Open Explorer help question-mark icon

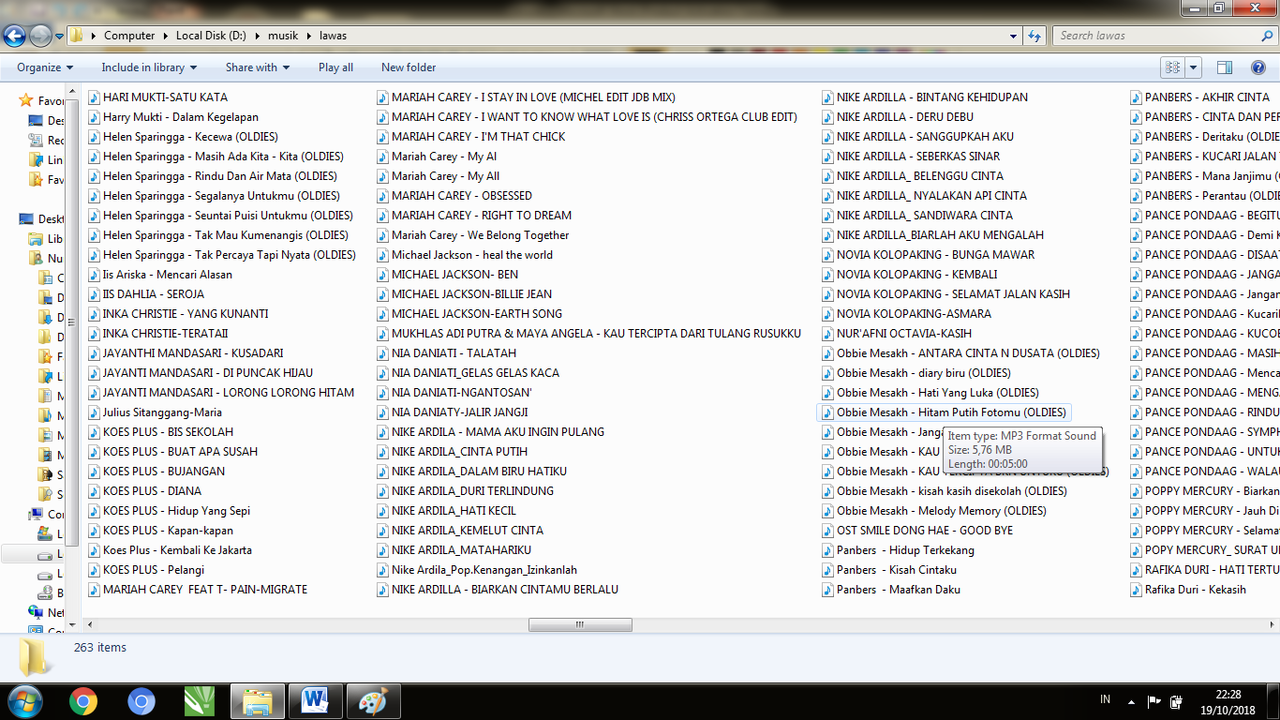pos(1259,67)
